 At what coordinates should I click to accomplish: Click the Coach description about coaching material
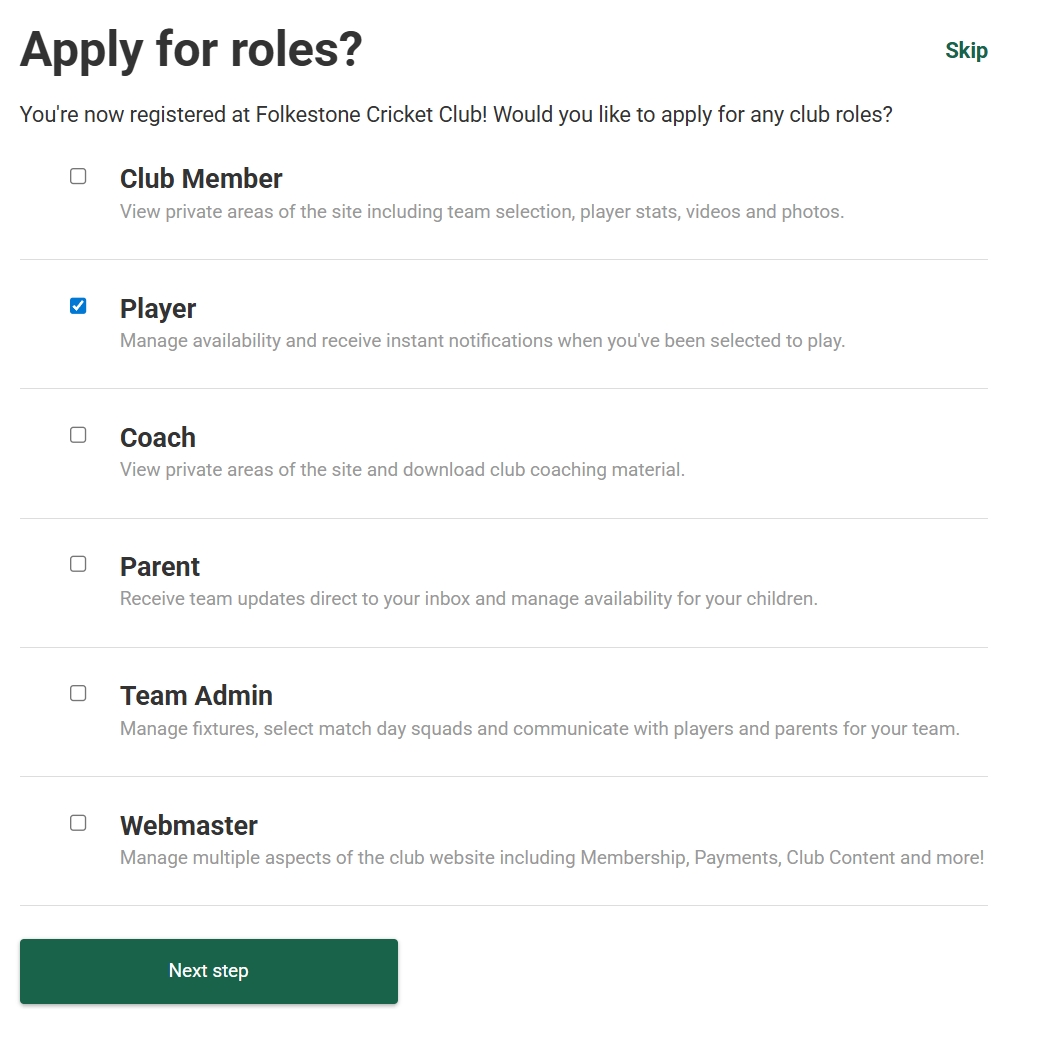click(x=402, y=470)
